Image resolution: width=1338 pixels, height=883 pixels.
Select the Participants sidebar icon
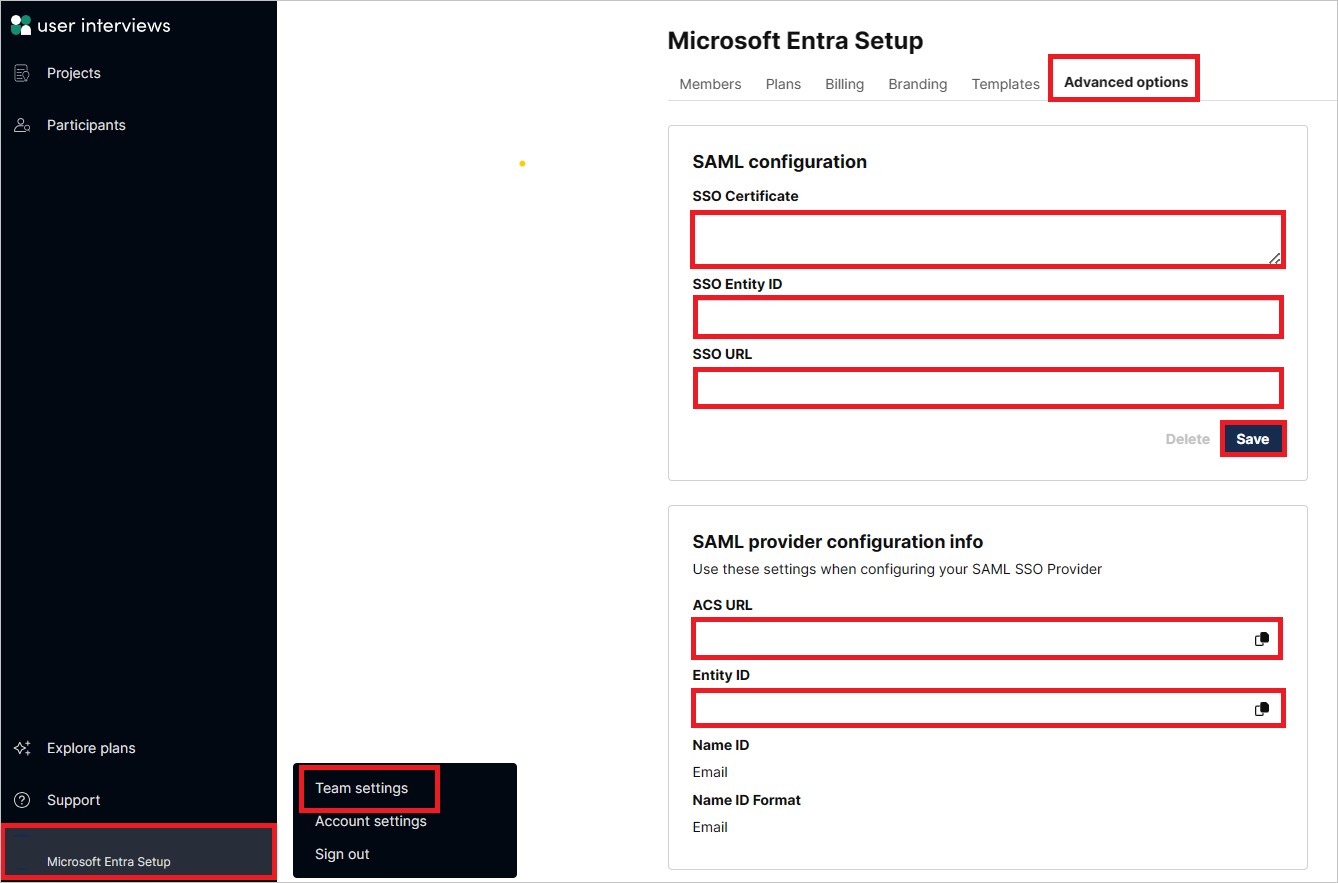tap(22, 124)
